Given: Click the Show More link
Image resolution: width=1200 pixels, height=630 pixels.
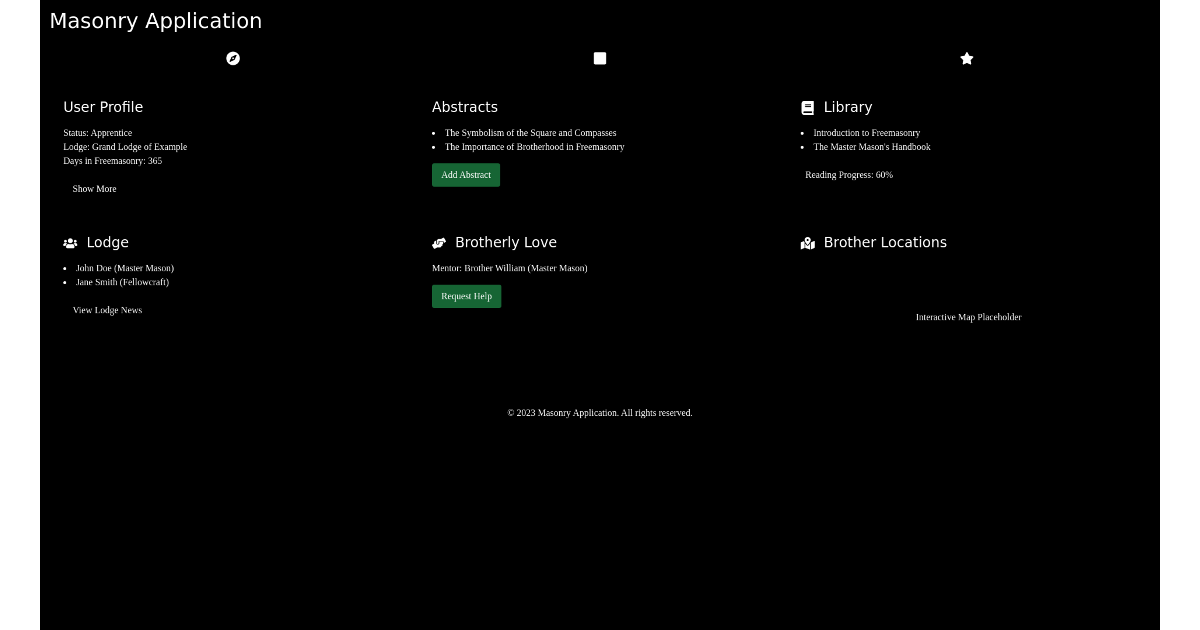Looking at the screenshot, I should [x=94, y=188].
